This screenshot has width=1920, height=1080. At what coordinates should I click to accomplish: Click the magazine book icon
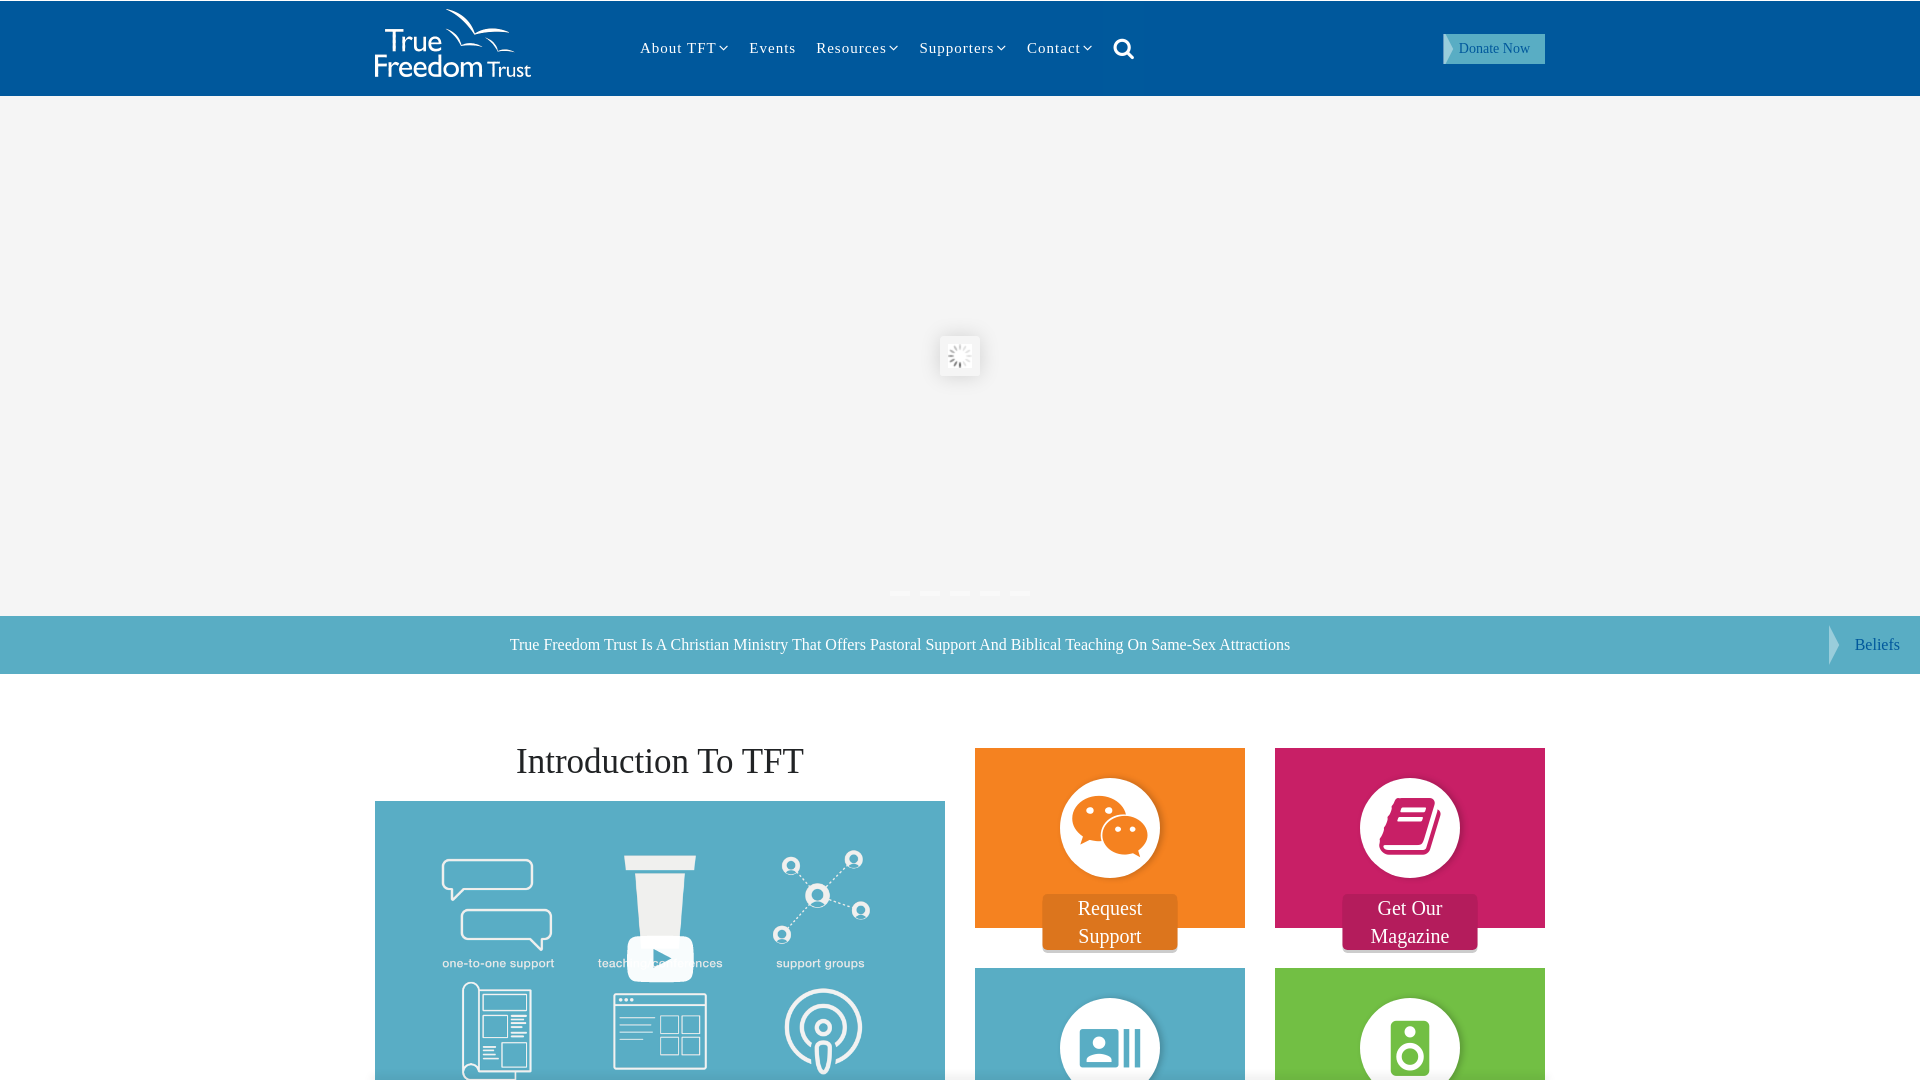pos(1409,828)
